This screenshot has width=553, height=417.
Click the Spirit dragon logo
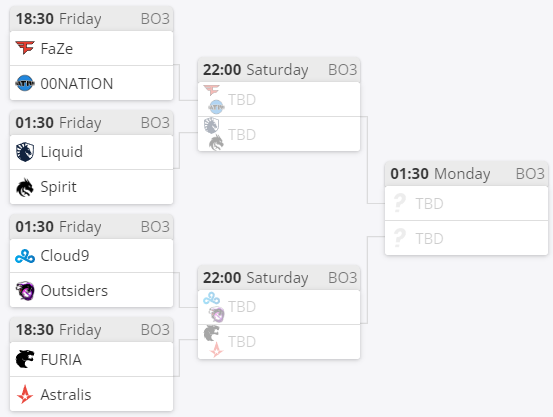(25, 187)
